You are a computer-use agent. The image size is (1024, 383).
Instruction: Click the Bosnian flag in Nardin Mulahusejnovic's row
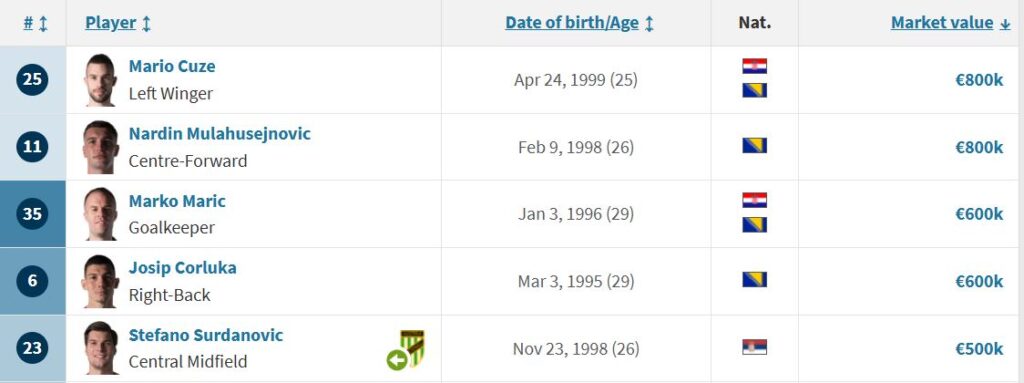[754, 146]
